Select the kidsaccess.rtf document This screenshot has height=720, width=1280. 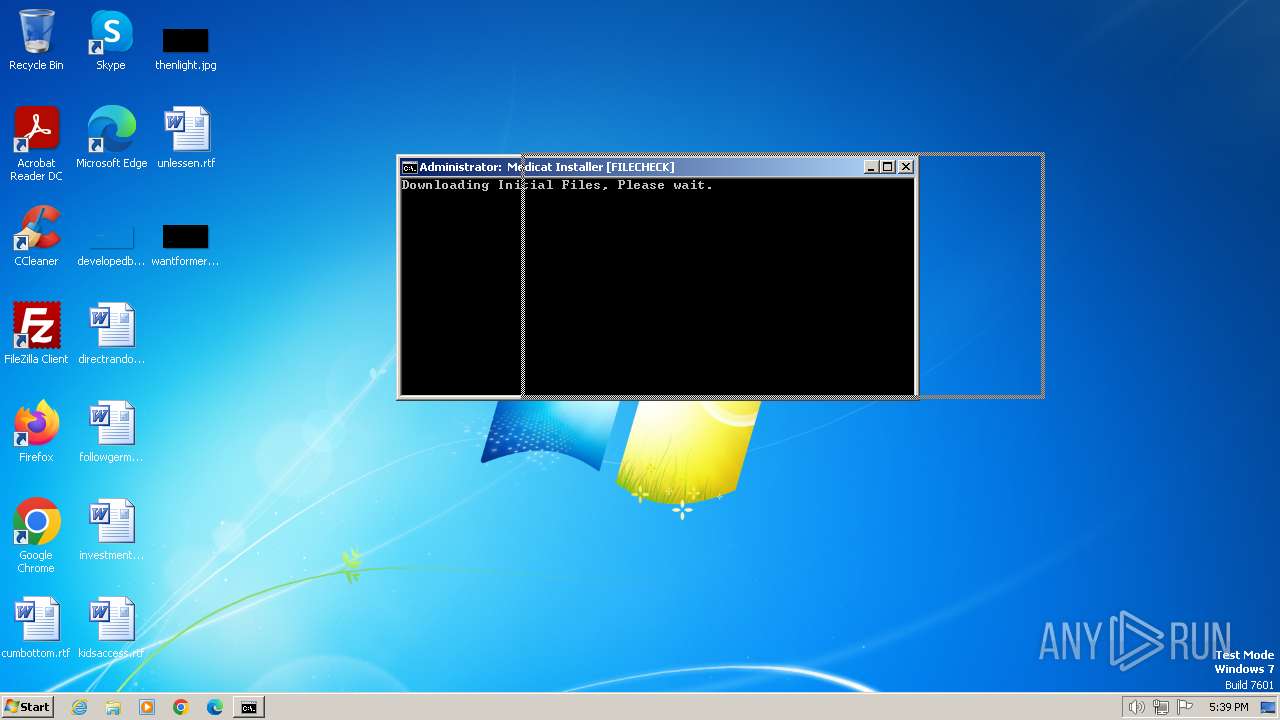click(111, 627)
